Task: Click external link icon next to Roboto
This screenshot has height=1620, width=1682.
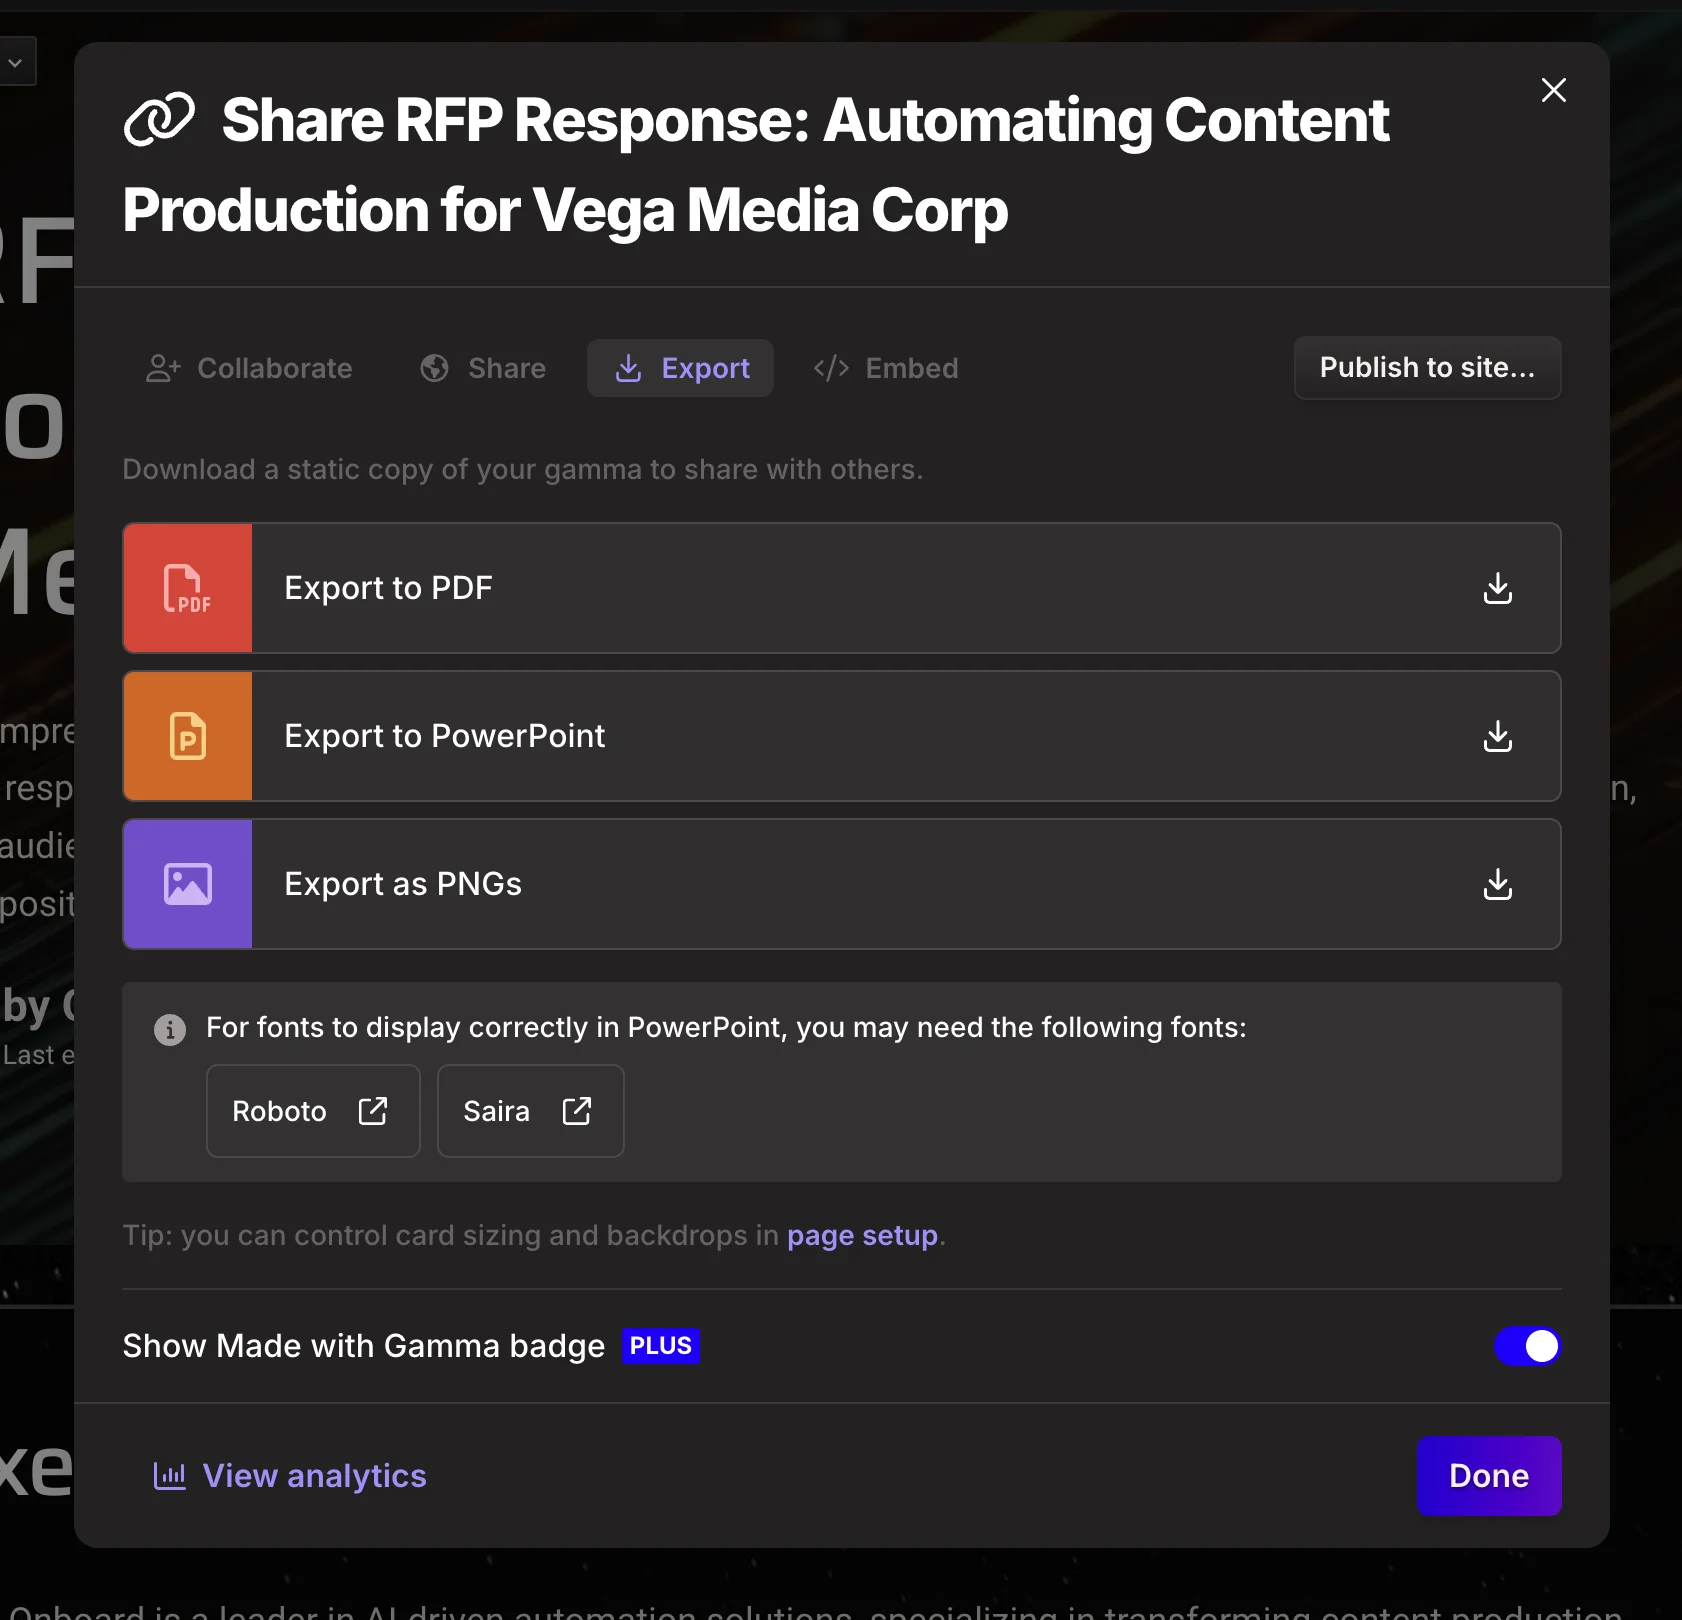Action: point(373,1111)
